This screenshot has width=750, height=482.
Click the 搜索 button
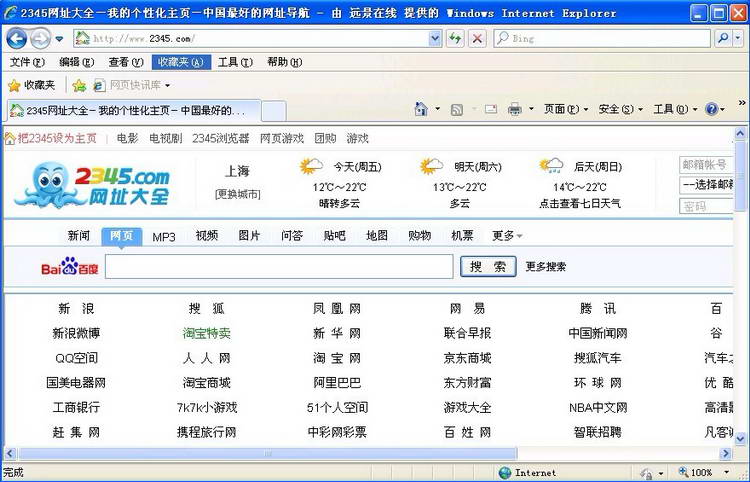coord(488,266)
